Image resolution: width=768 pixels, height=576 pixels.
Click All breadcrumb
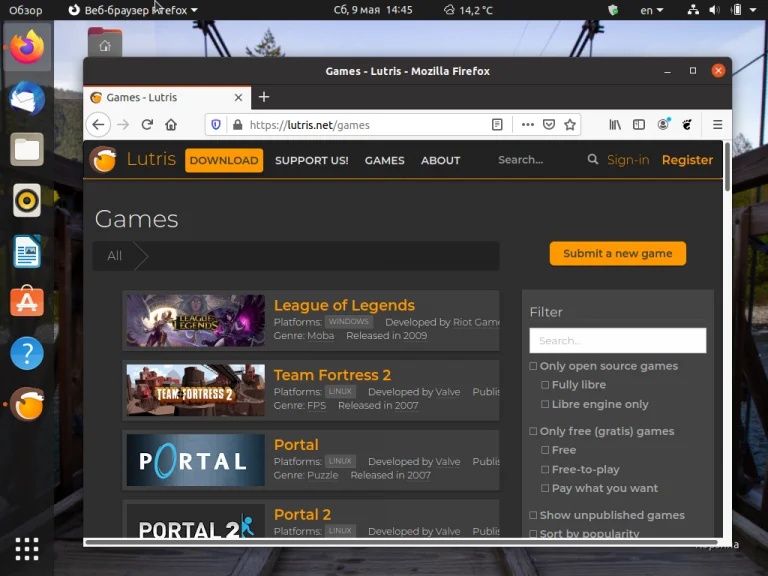[x=114, y=256]
